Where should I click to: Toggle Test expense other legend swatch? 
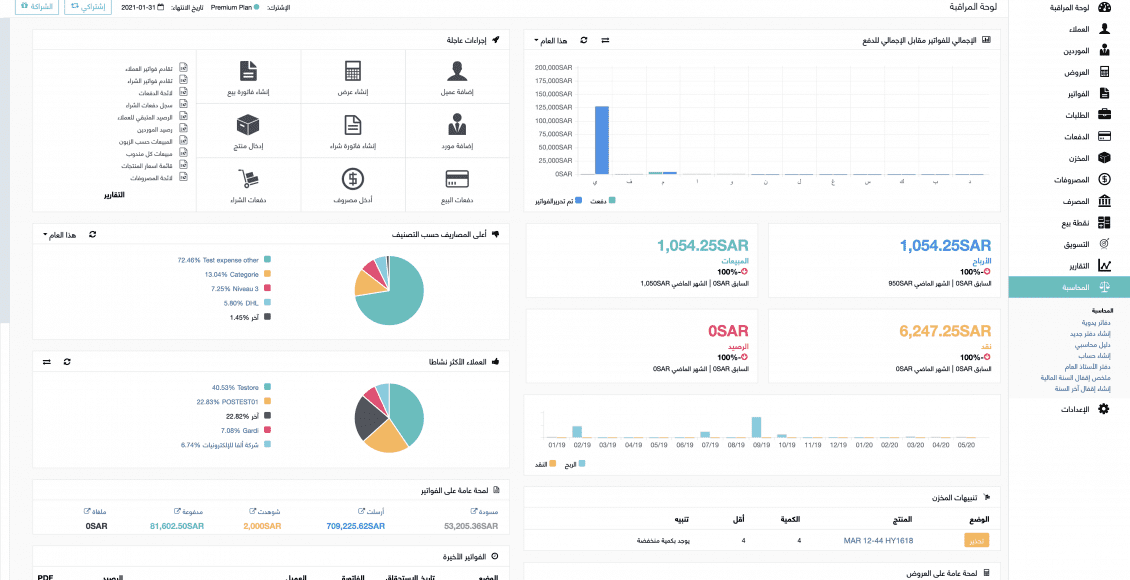[x=267, y=259]
